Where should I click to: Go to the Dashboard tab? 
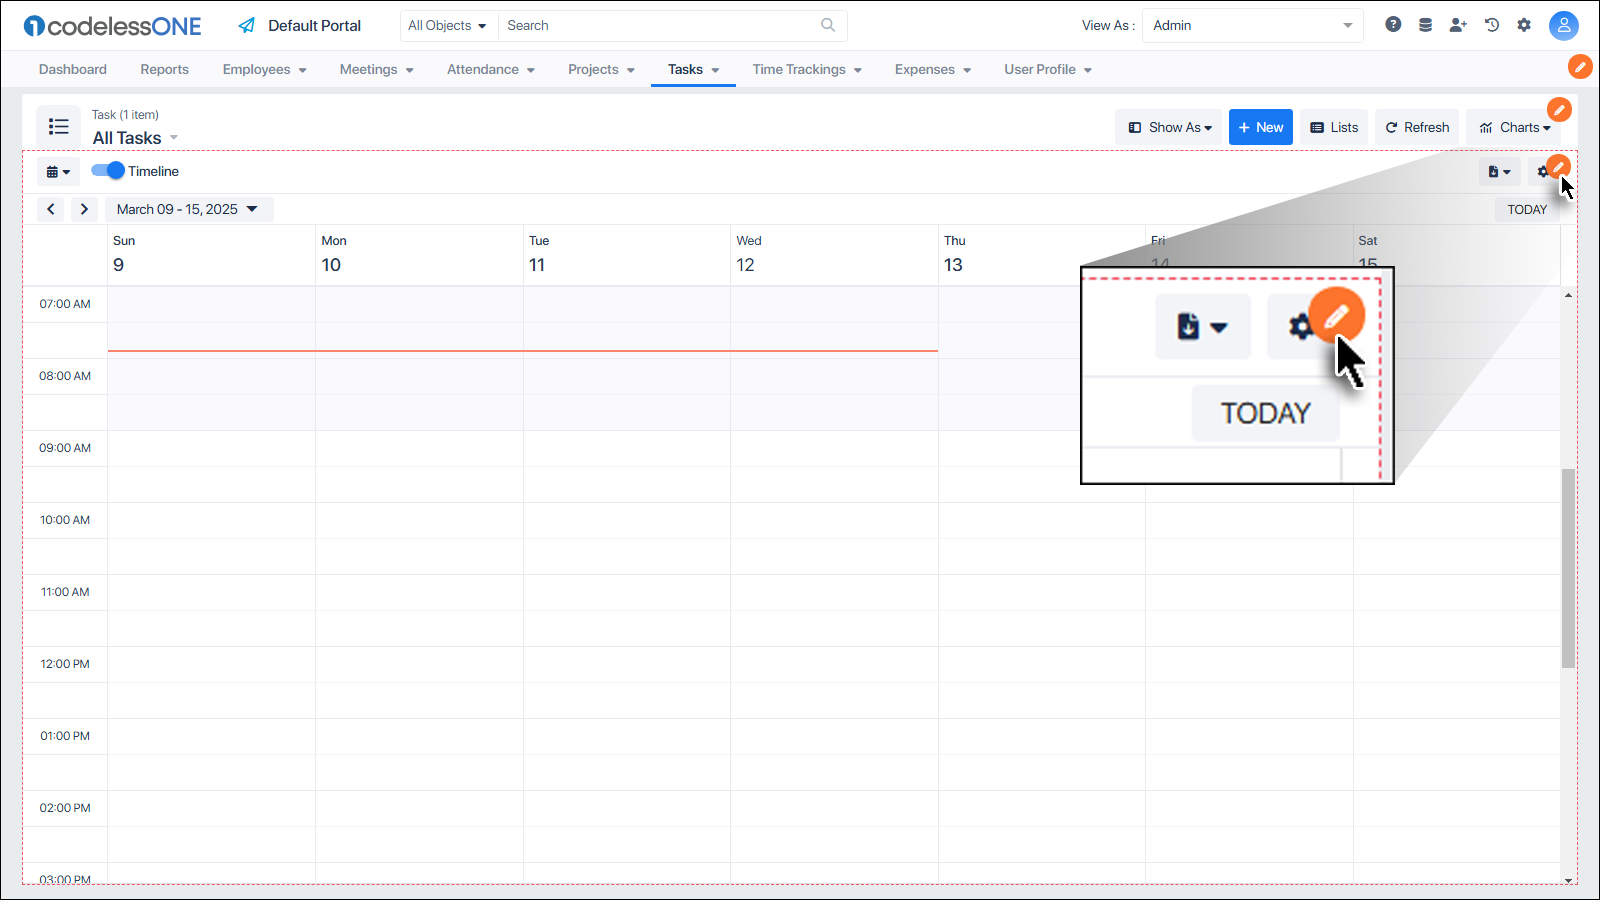click(x=73, y=70)
